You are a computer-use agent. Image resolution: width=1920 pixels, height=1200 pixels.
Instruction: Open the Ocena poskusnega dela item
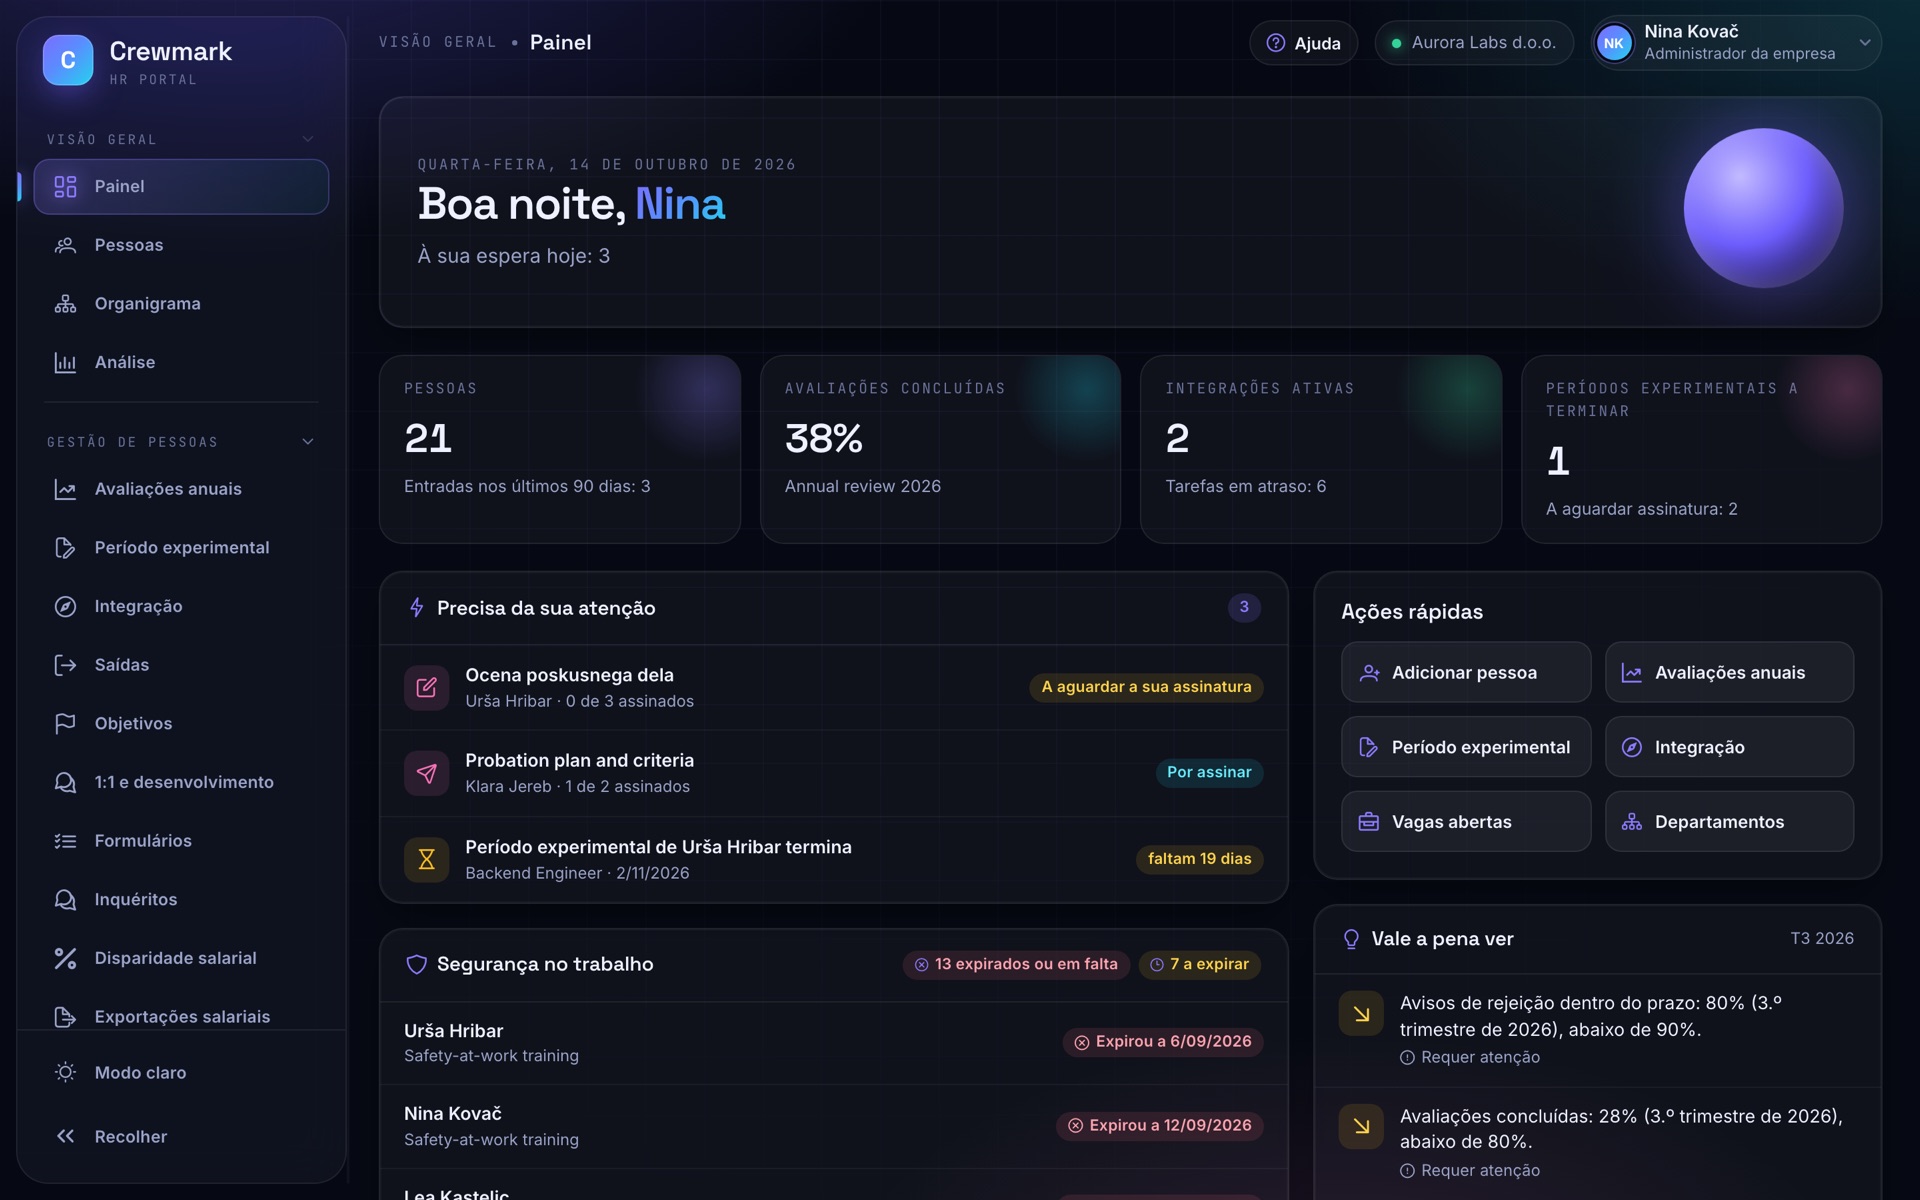833,688
